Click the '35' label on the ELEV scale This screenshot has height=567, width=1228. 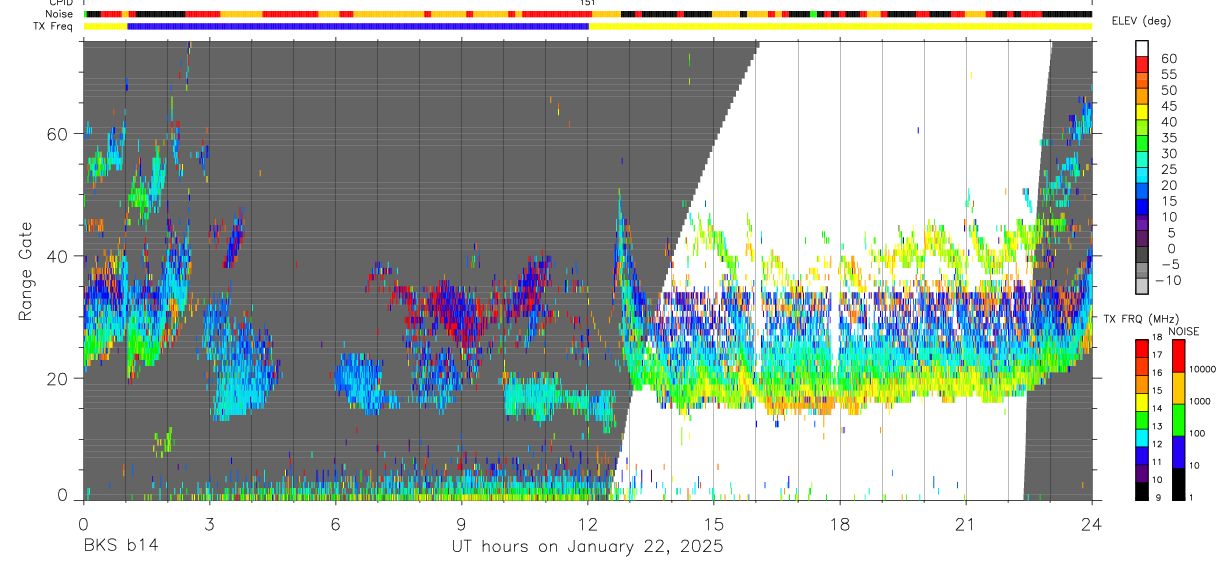pos(1168,138)
